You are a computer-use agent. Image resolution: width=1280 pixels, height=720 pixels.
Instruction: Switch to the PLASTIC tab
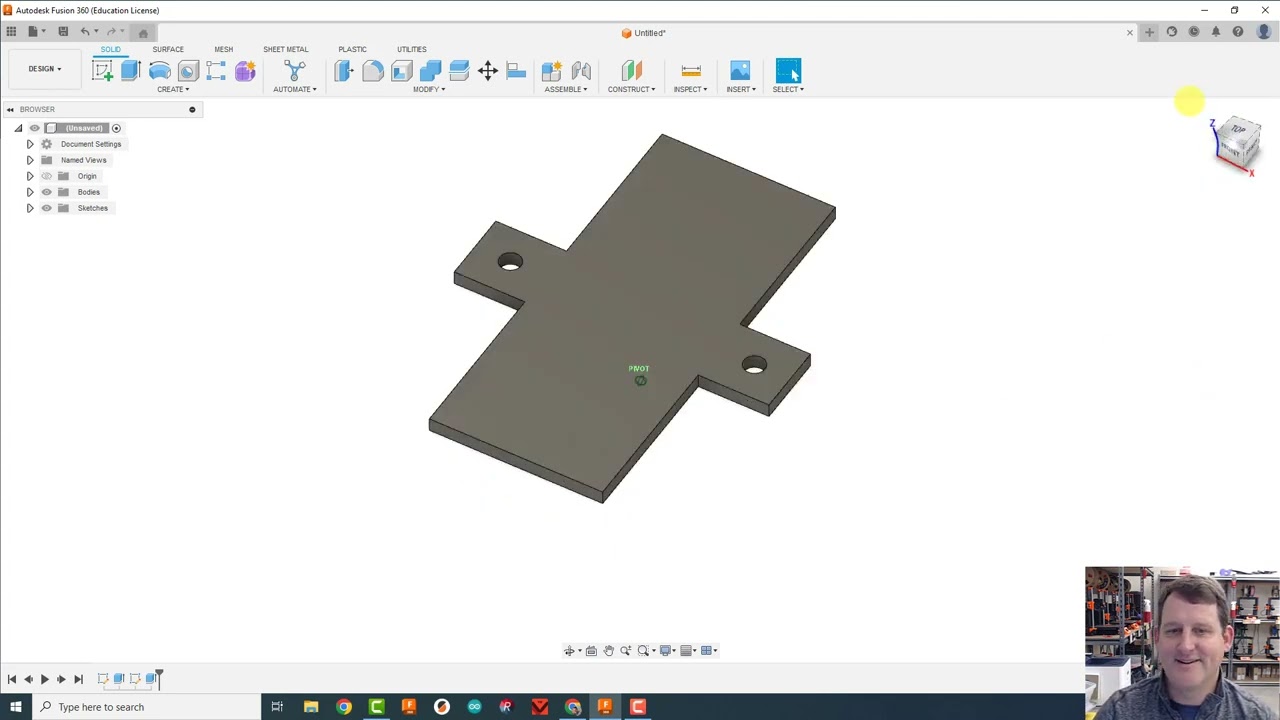pyautogui.click(x=352, y=49)
